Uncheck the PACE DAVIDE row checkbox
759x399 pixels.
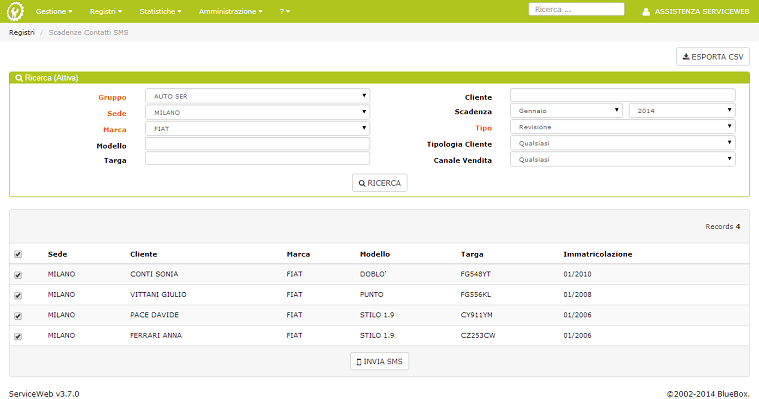[x=18, y=316]
